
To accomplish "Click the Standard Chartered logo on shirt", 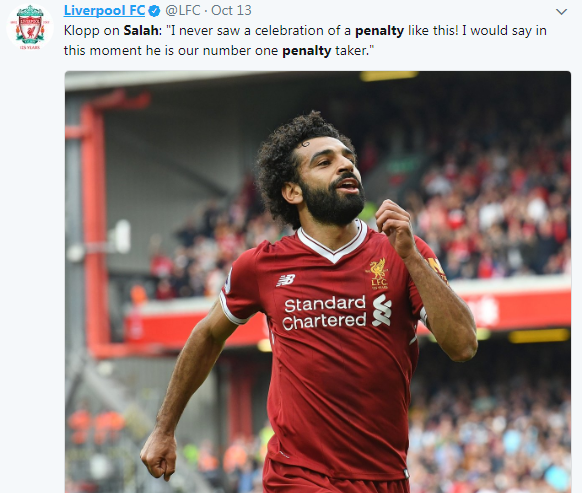I will [337, 313].
